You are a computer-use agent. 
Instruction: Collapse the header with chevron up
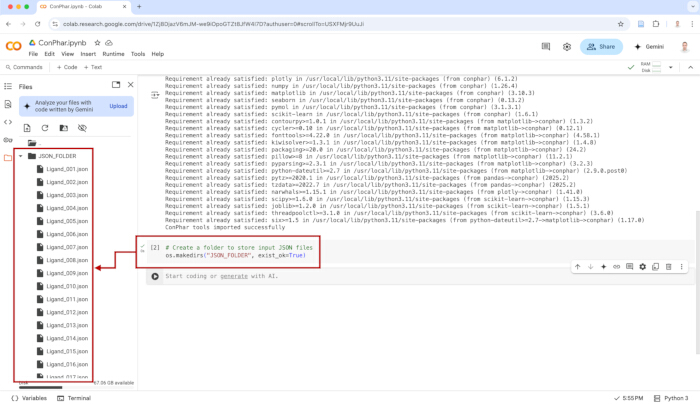click(690, 67)
